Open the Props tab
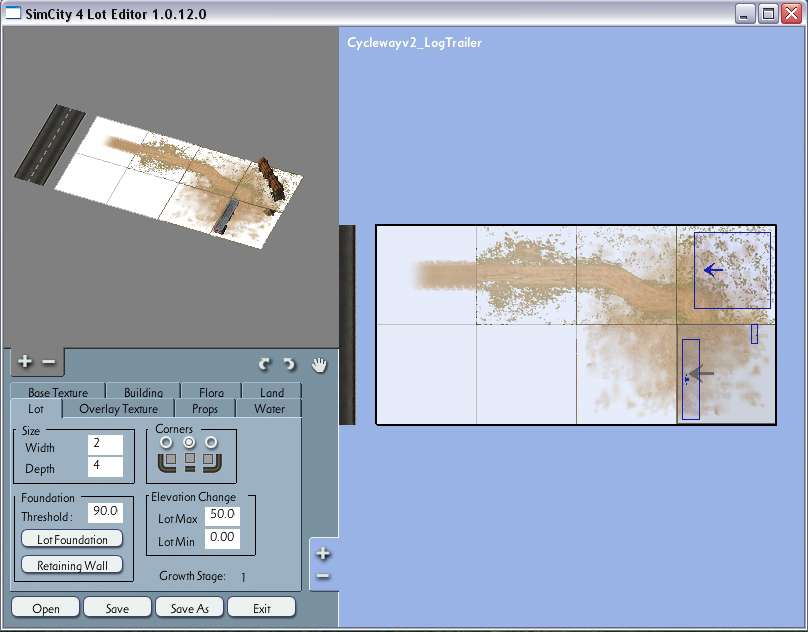The image size is (808, 632). pos(205,409)
